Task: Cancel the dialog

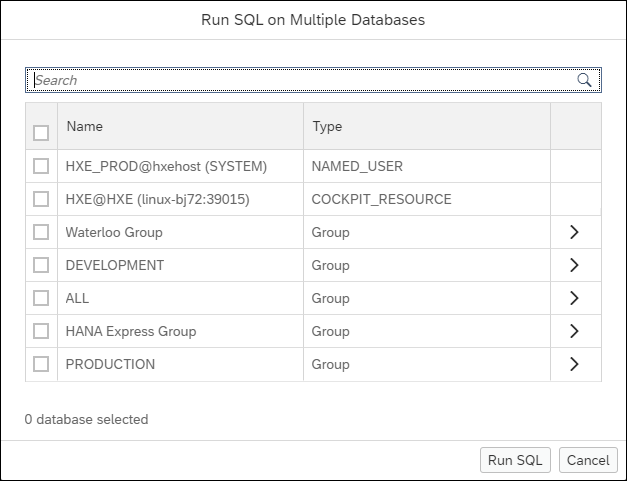Action: pos(588,460)
